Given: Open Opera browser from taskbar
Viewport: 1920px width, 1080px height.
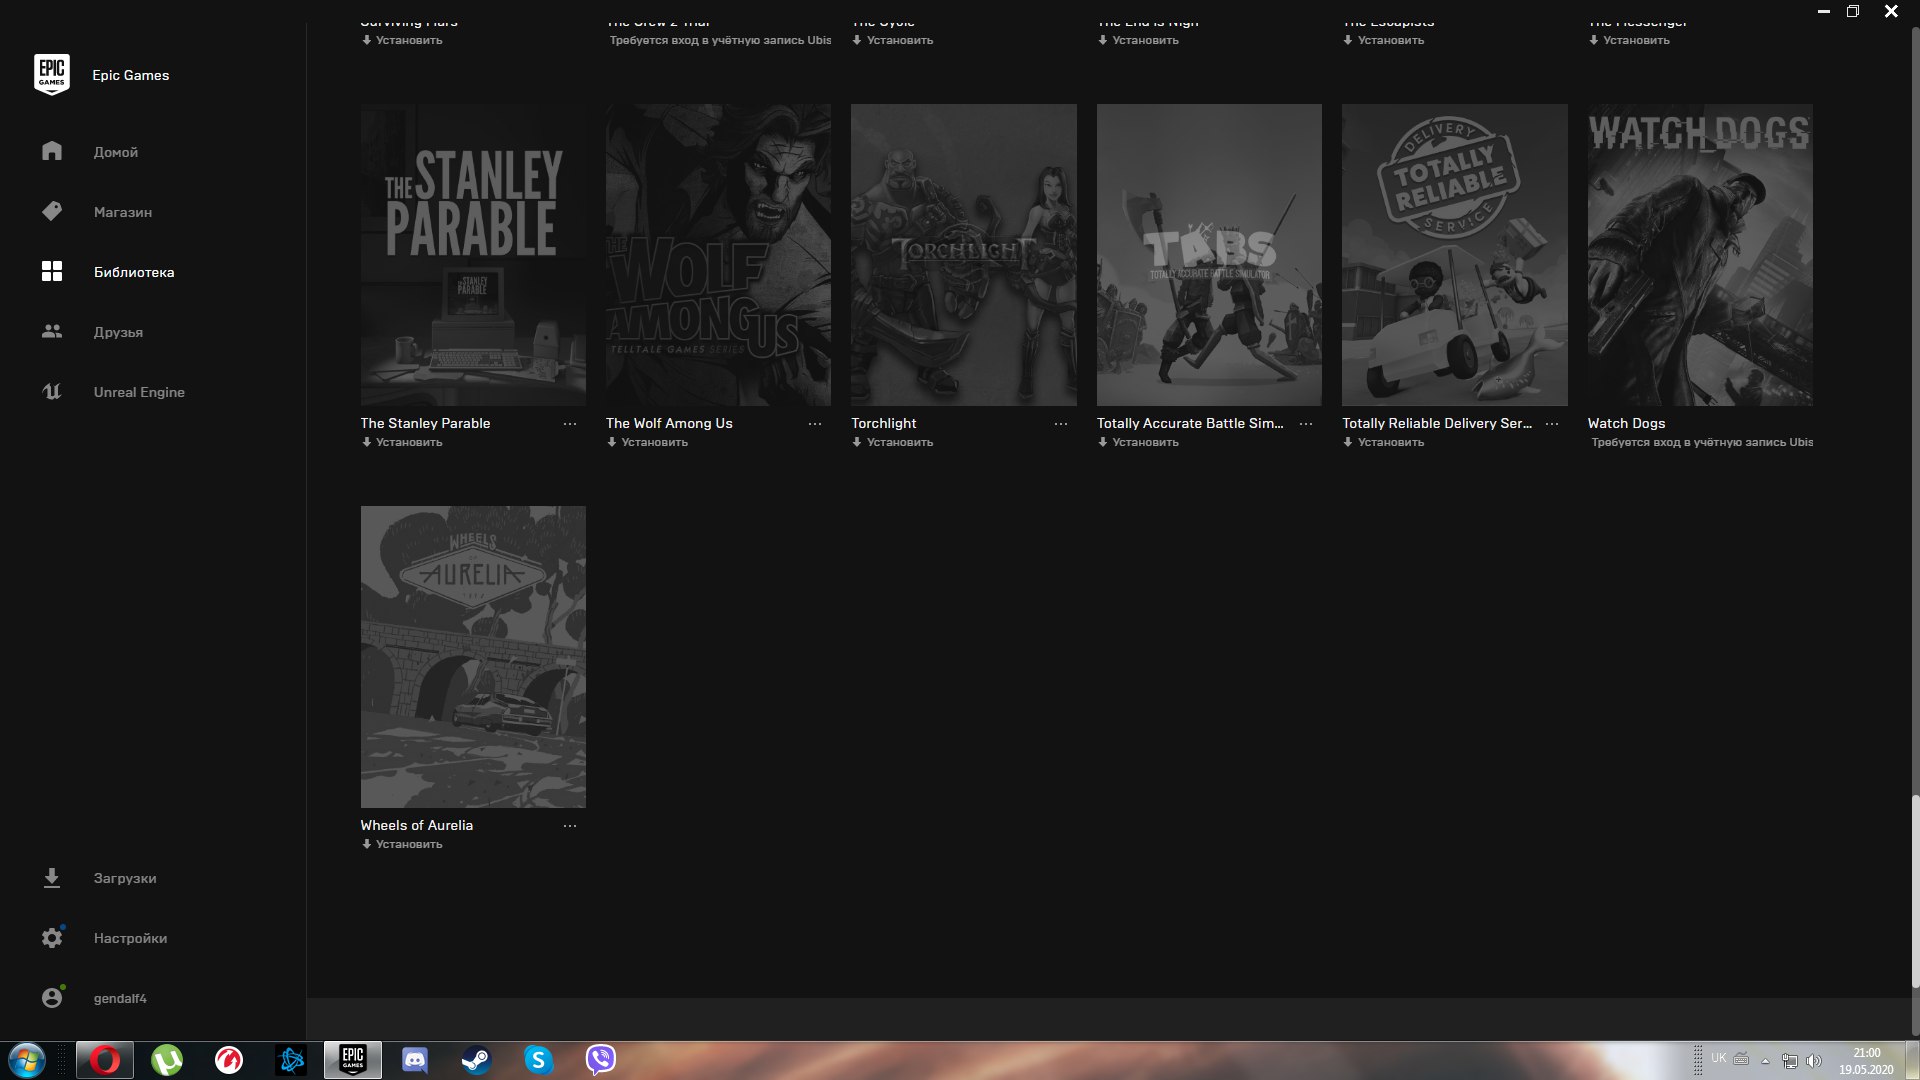Looking at the screenshot, I should tap(105, 1060).
